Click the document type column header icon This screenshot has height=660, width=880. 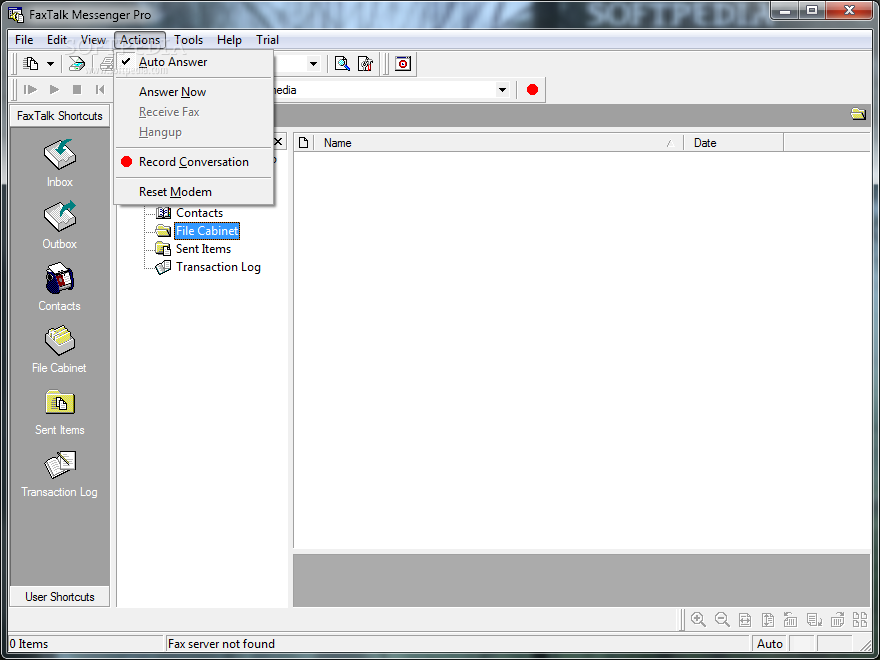pos(304,143)
